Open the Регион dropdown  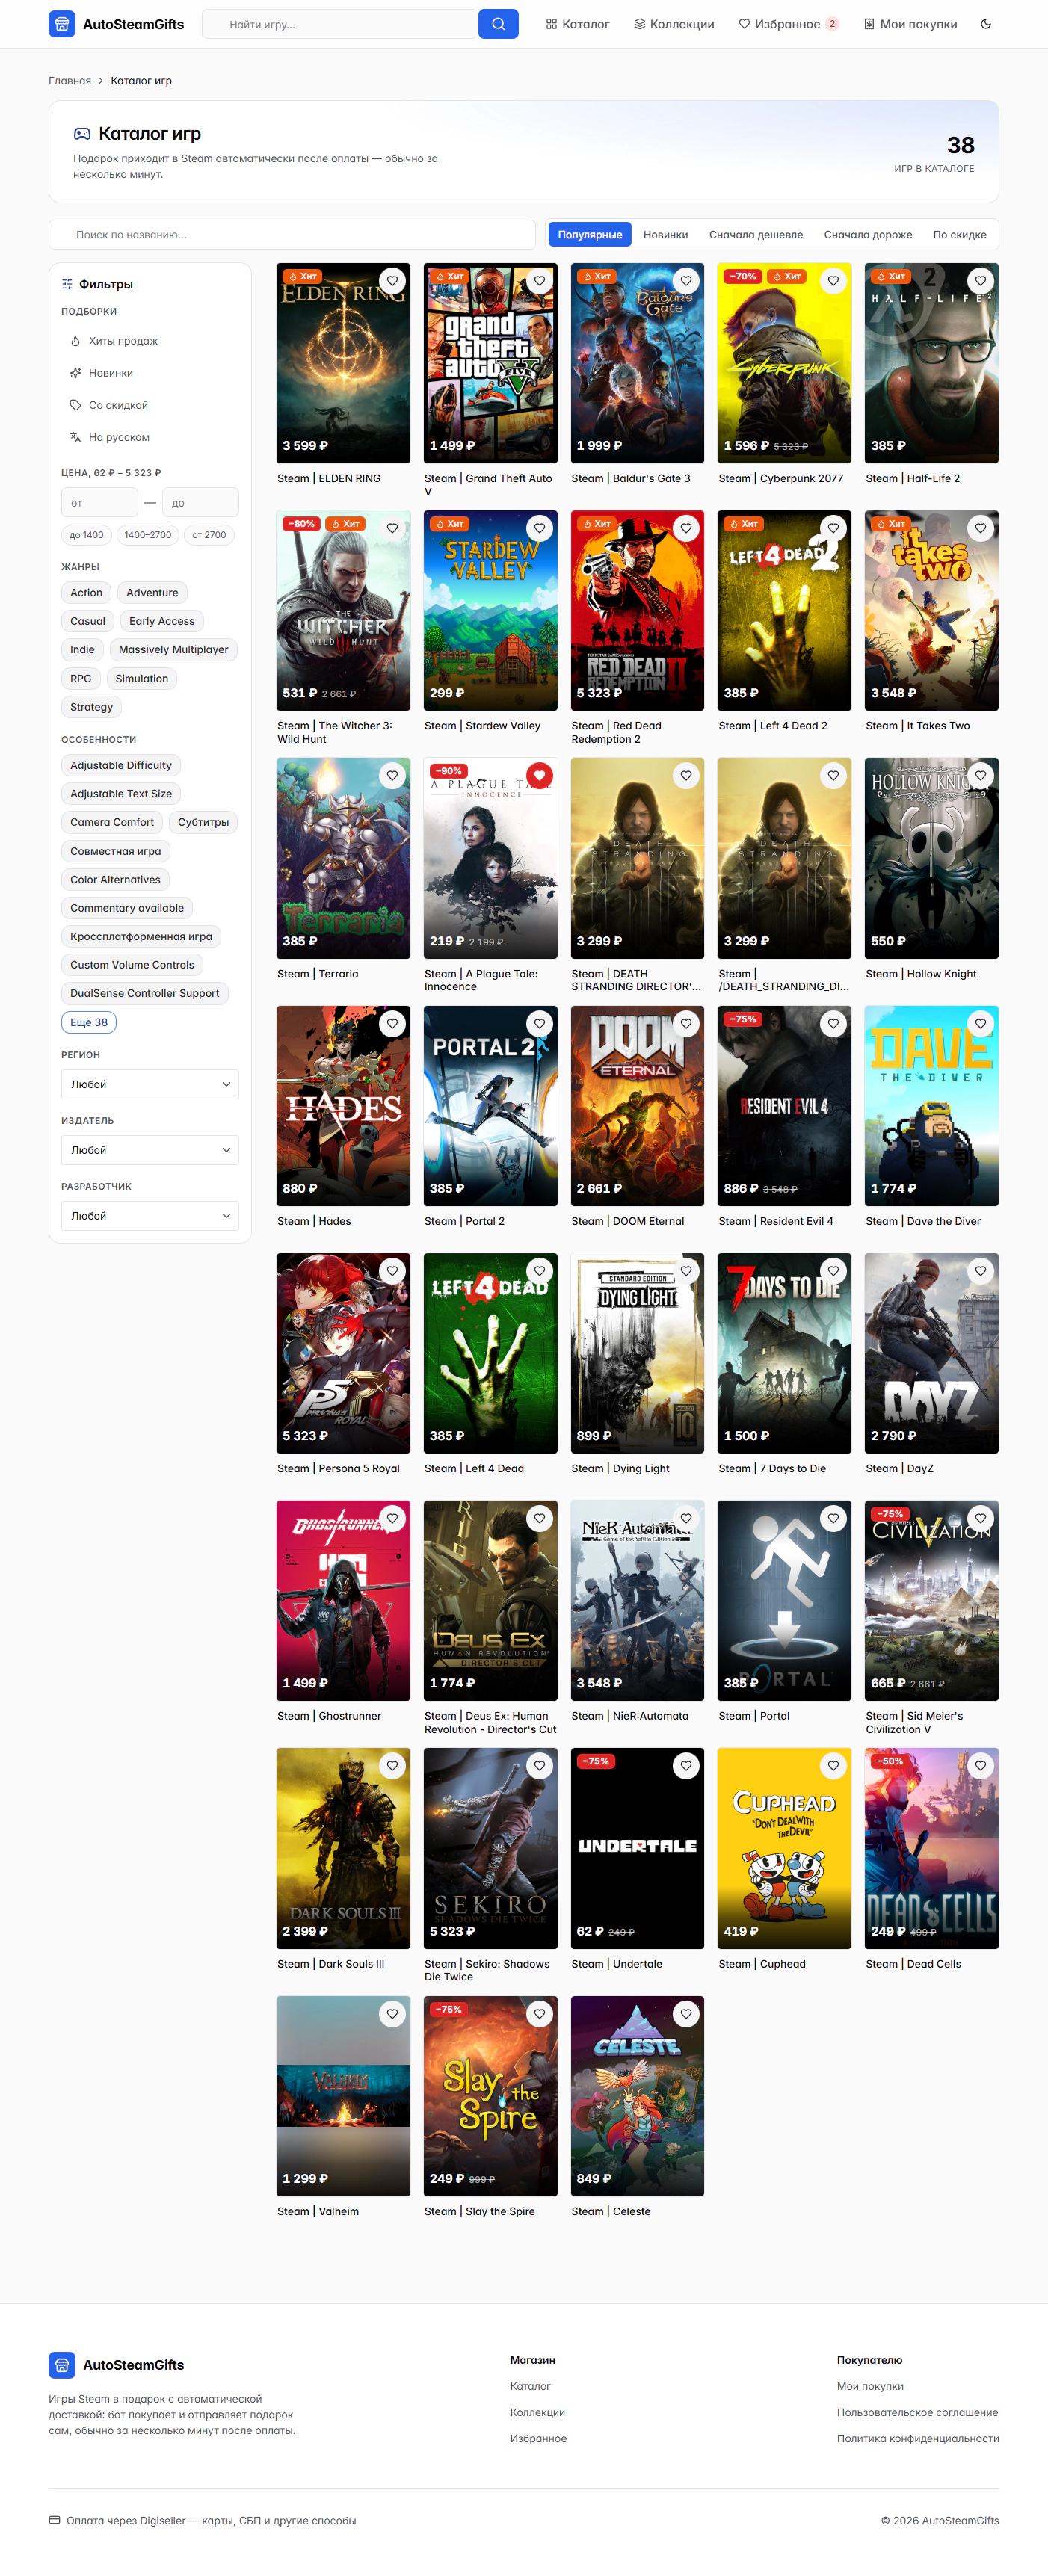[x=150, y=1084]
